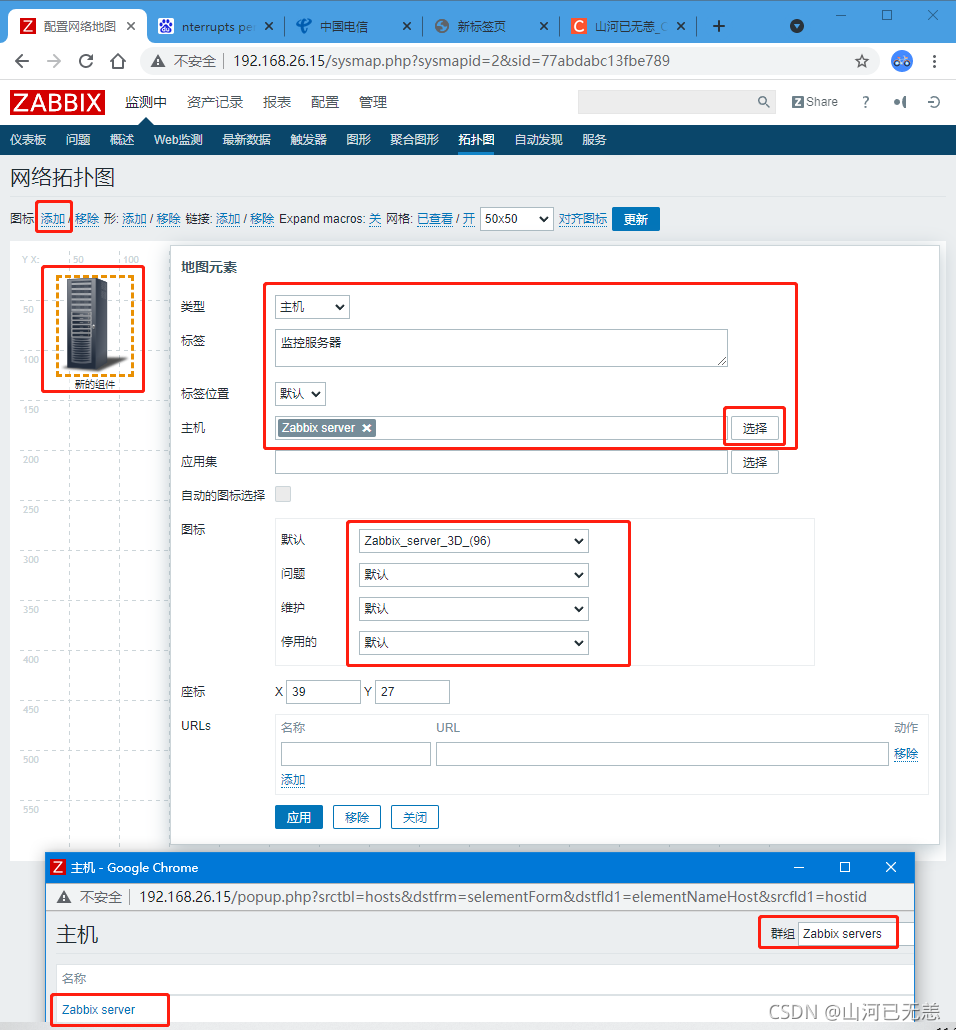
Task: Open the 管理 menu
Action: [x=373, y=102]
